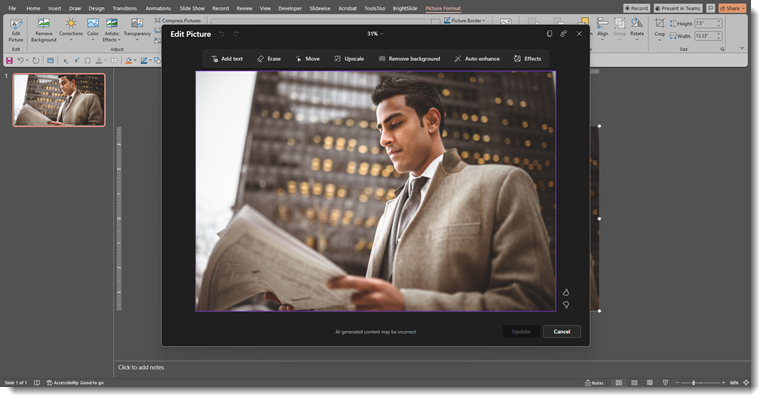Expand the 31% zoom level dropdown
Viewport: 766px width, 402px height.
(375, 34)
